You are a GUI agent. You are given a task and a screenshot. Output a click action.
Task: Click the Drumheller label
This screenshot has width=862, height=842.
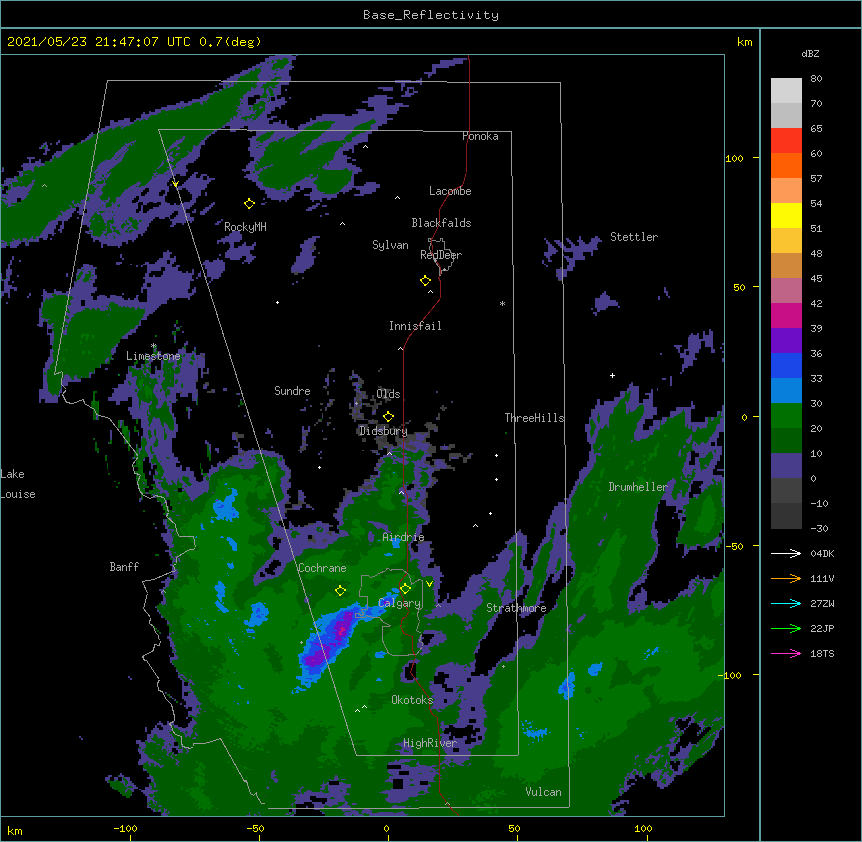click(638, 487)
